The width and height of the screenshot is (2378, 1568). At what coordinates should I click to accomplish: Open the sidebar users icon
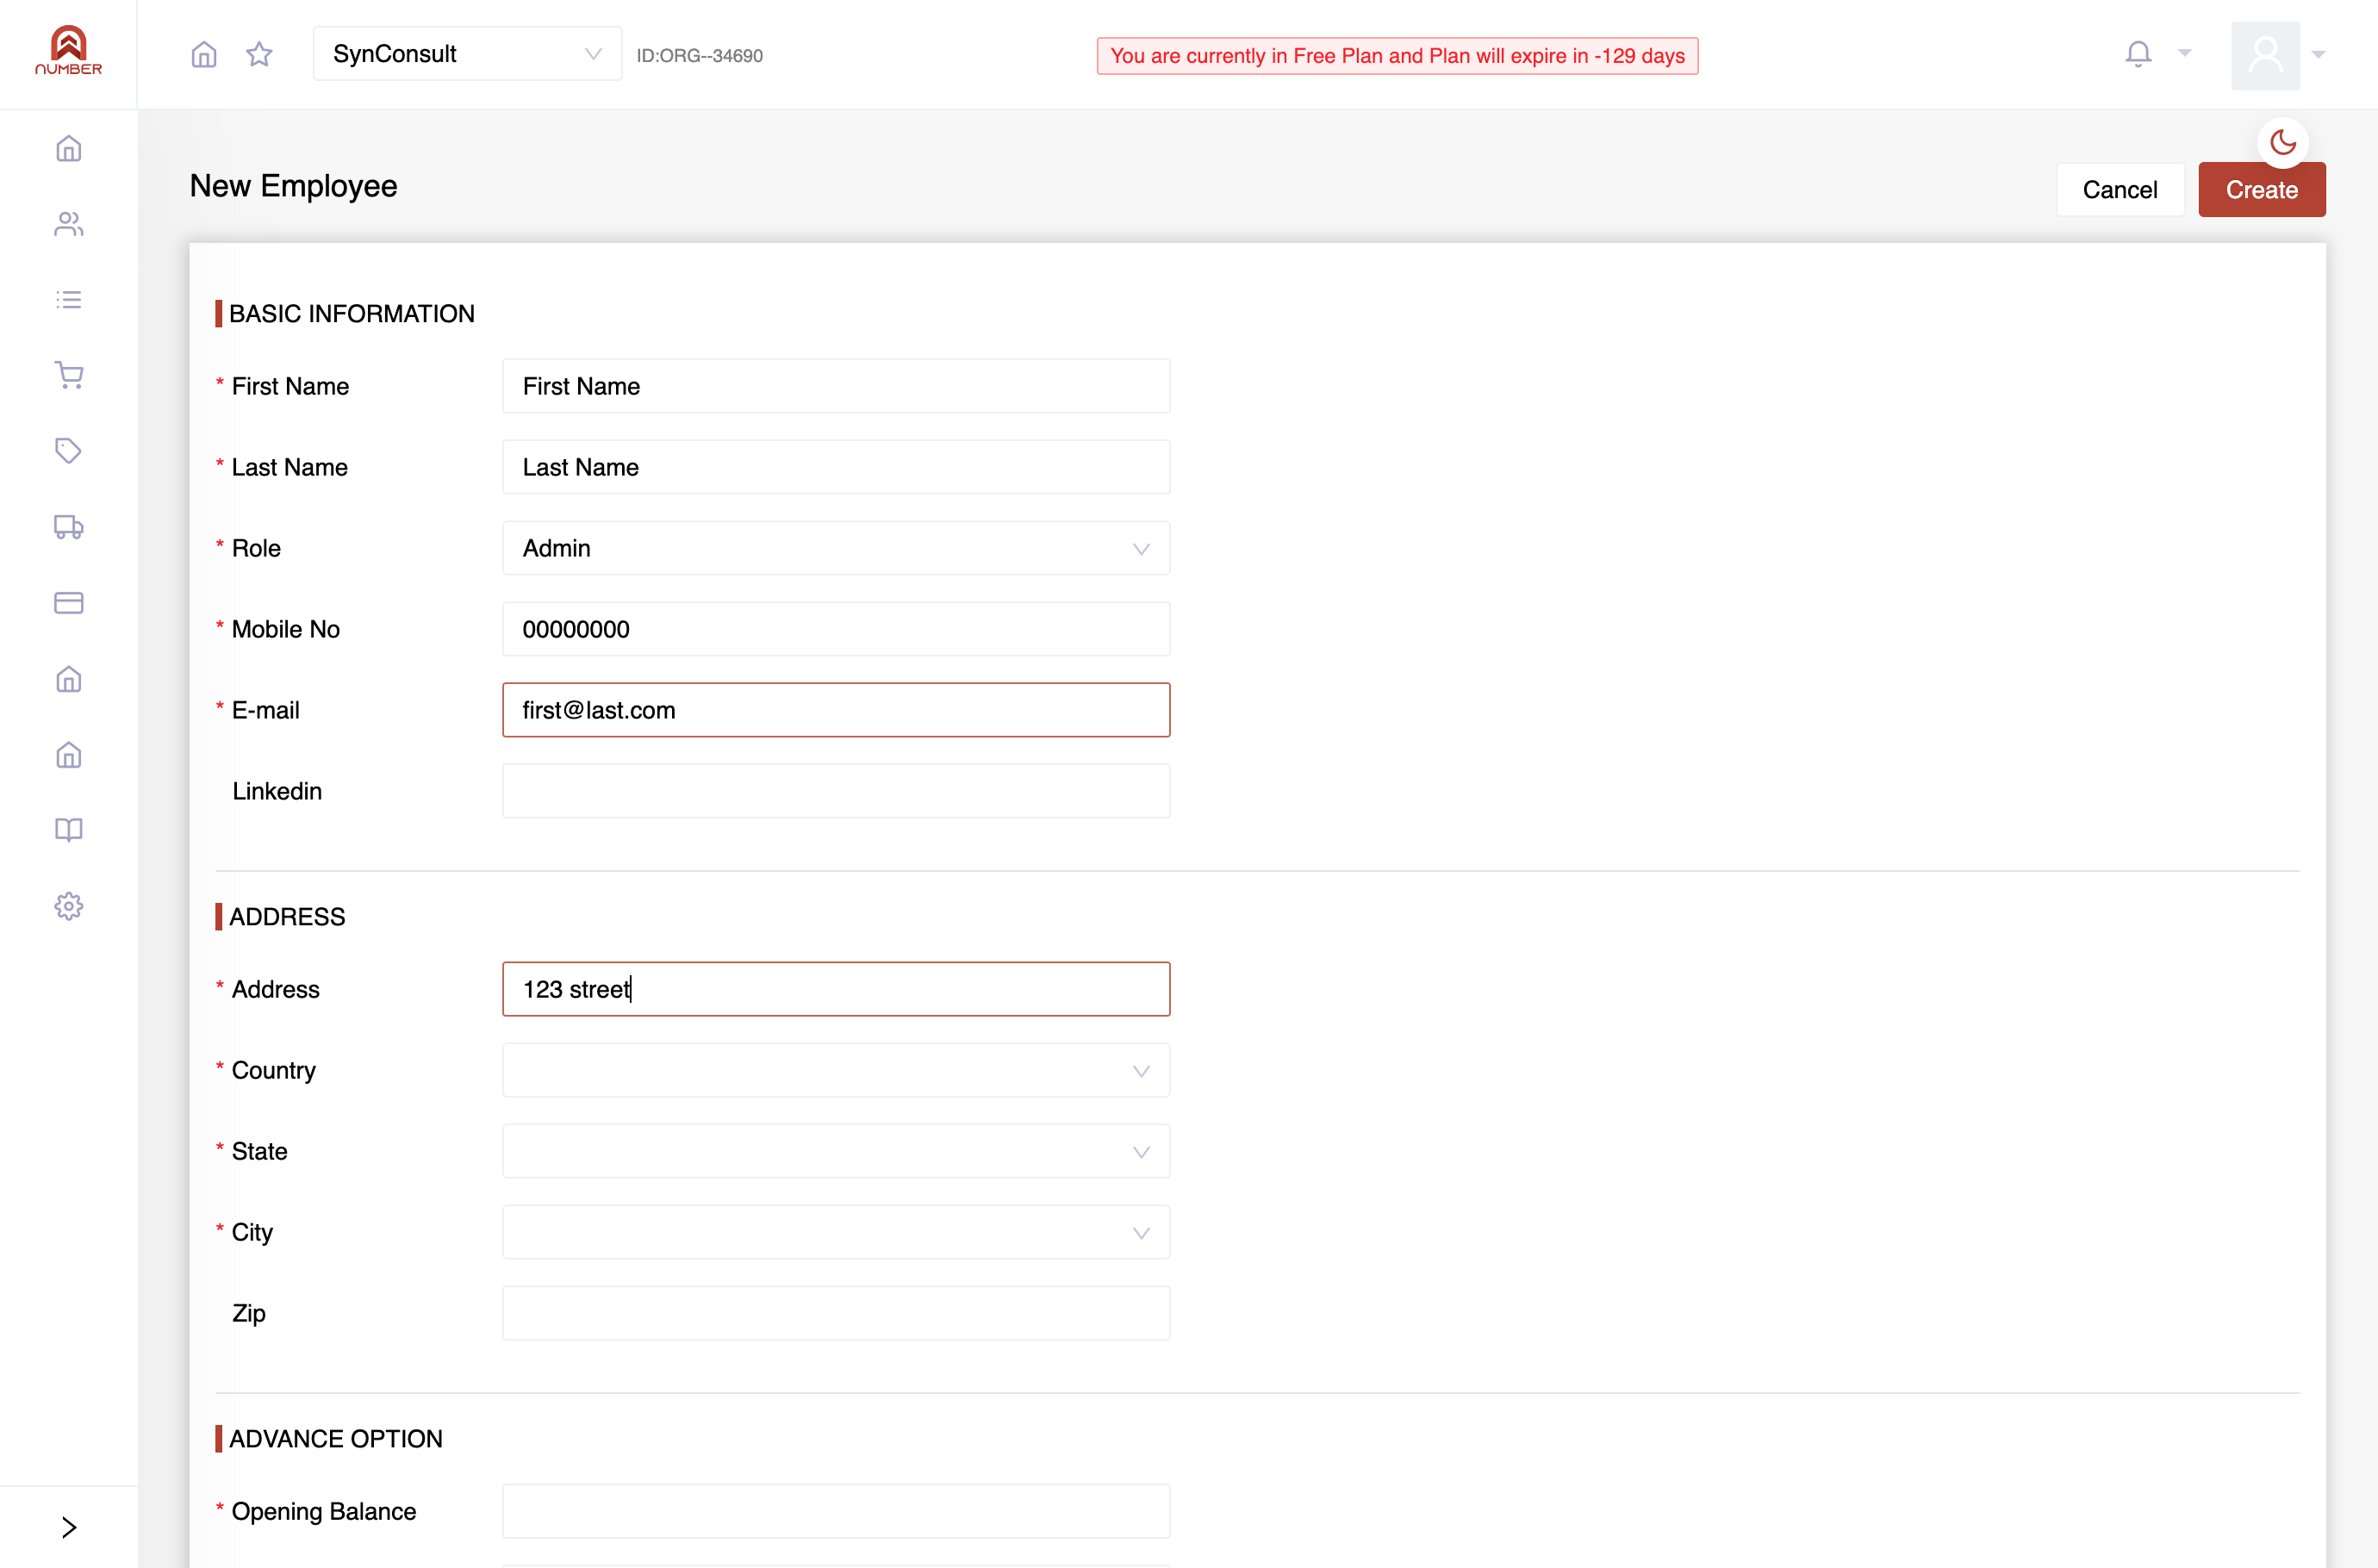69,224
